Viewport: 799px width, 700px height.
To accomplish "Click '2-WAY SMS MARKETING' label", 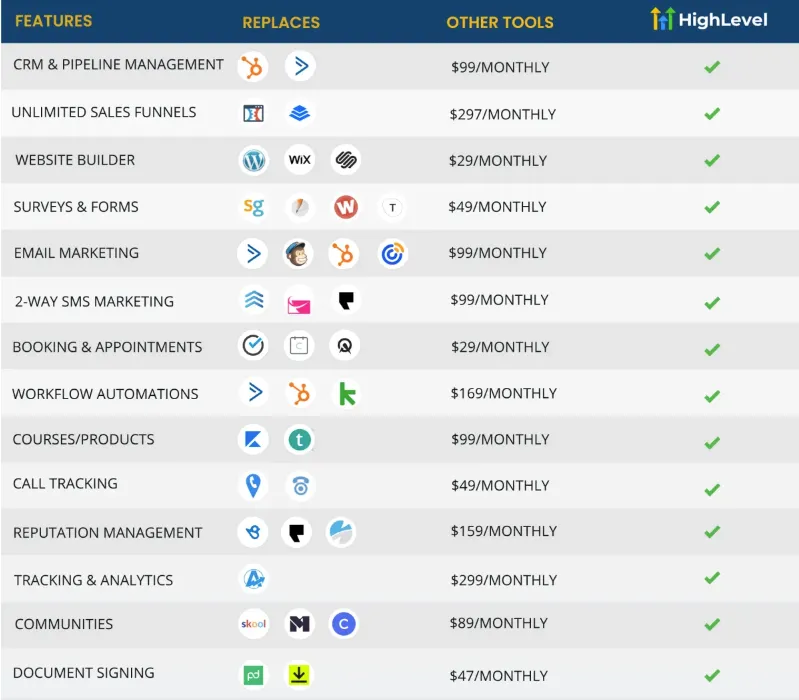I will [94, 302].
